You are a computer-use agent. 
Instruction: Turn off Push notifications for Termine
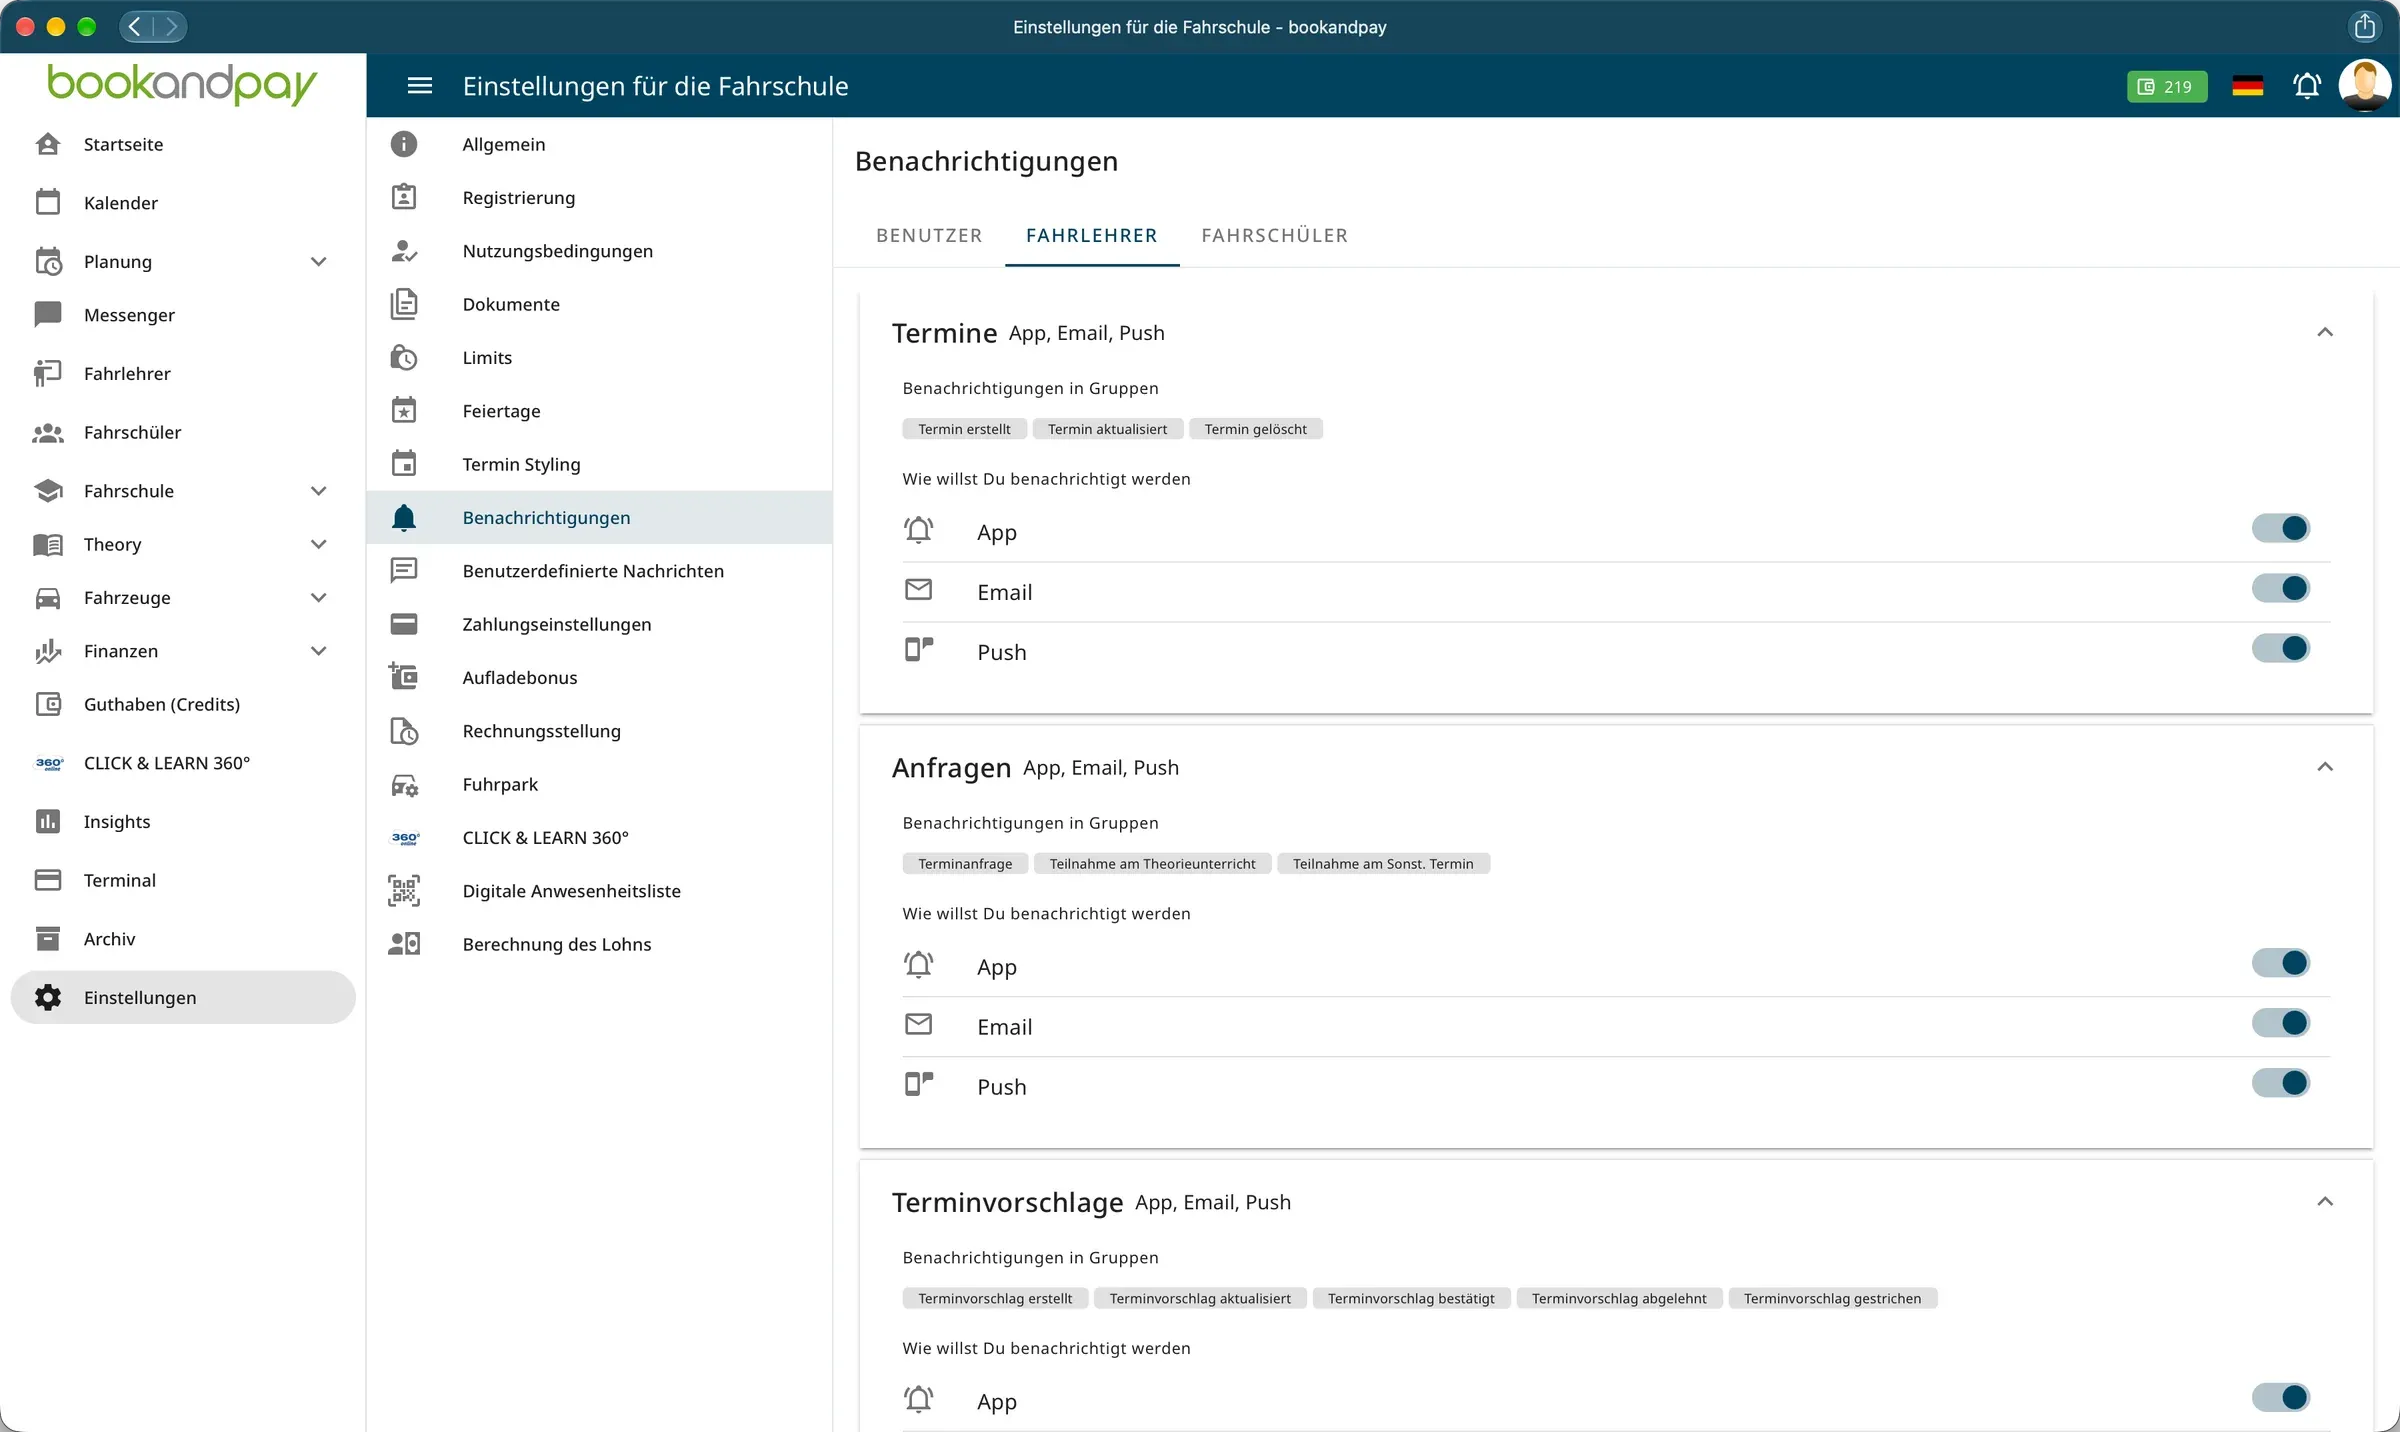2281,648
